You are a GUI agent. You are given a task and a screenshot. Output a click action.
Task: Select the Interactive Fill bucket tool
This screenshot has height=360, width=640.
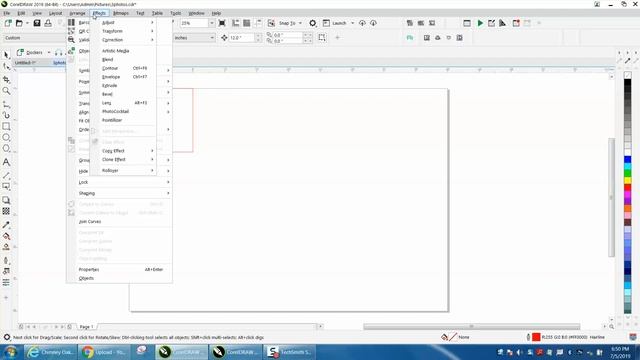pos(6,236)
